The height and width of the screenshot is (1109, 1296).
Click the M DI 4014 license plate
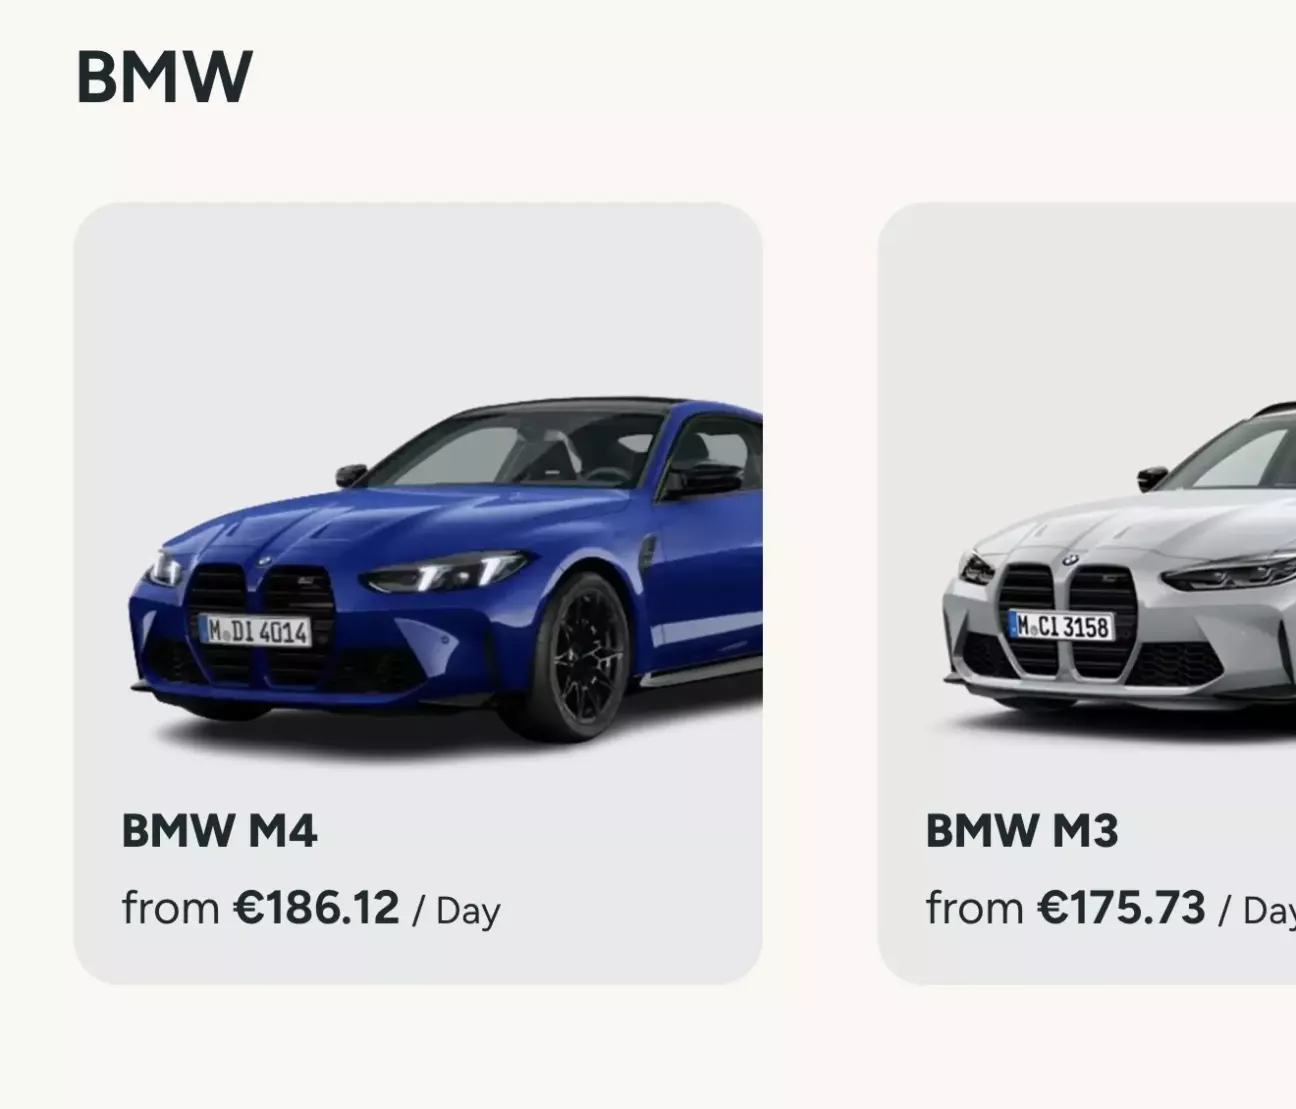click(x=255, y=631)
